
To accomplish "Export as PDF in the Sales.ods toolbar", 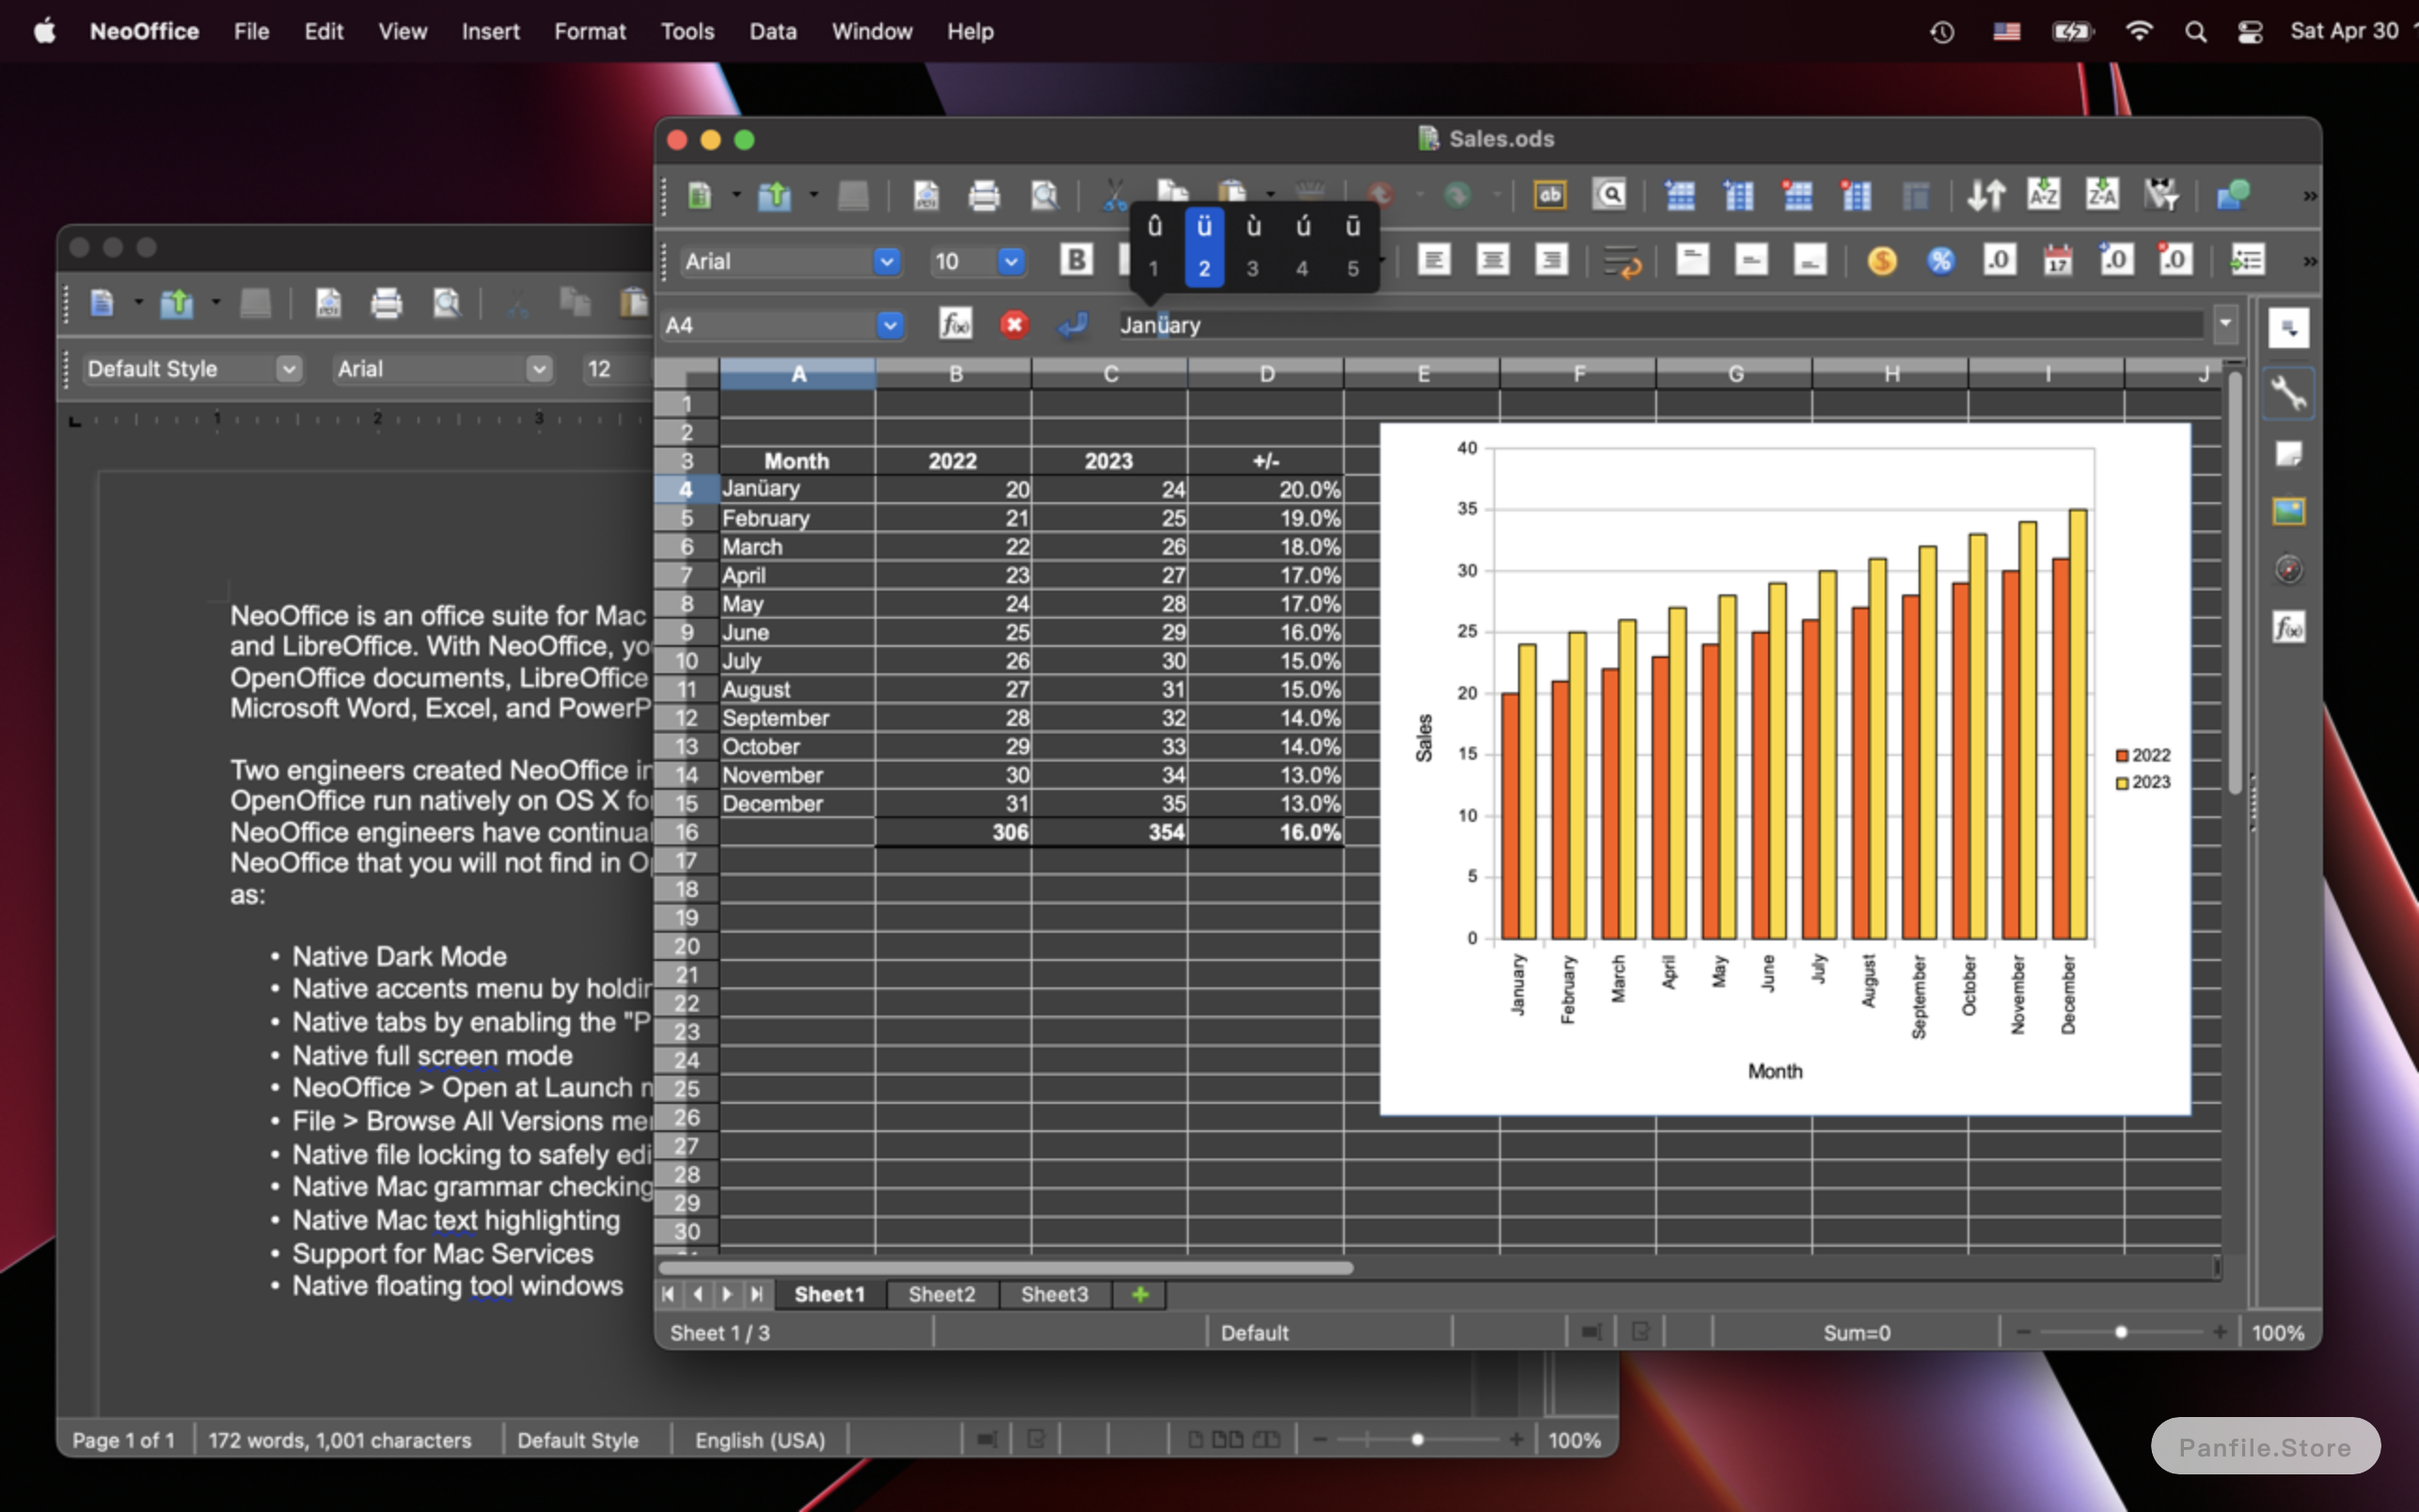I will point(926,195).
